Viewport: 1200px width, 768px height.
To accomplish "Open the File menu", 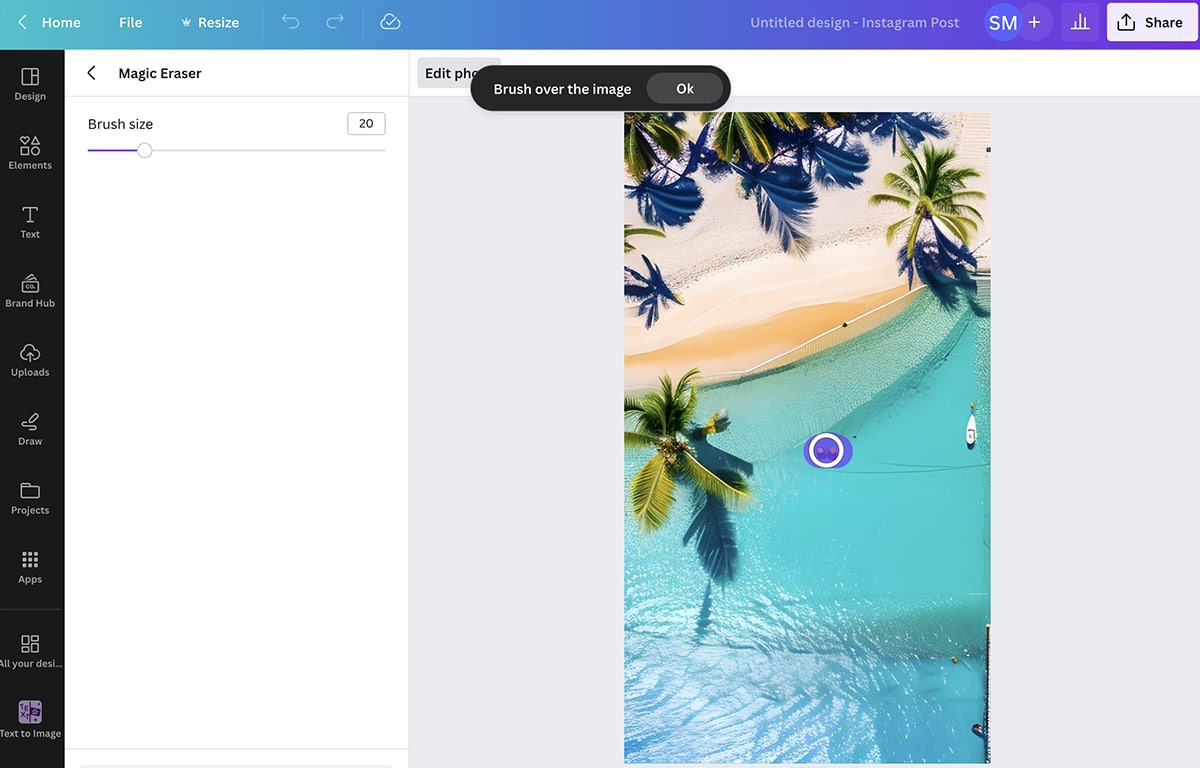I will coord(131,22).
